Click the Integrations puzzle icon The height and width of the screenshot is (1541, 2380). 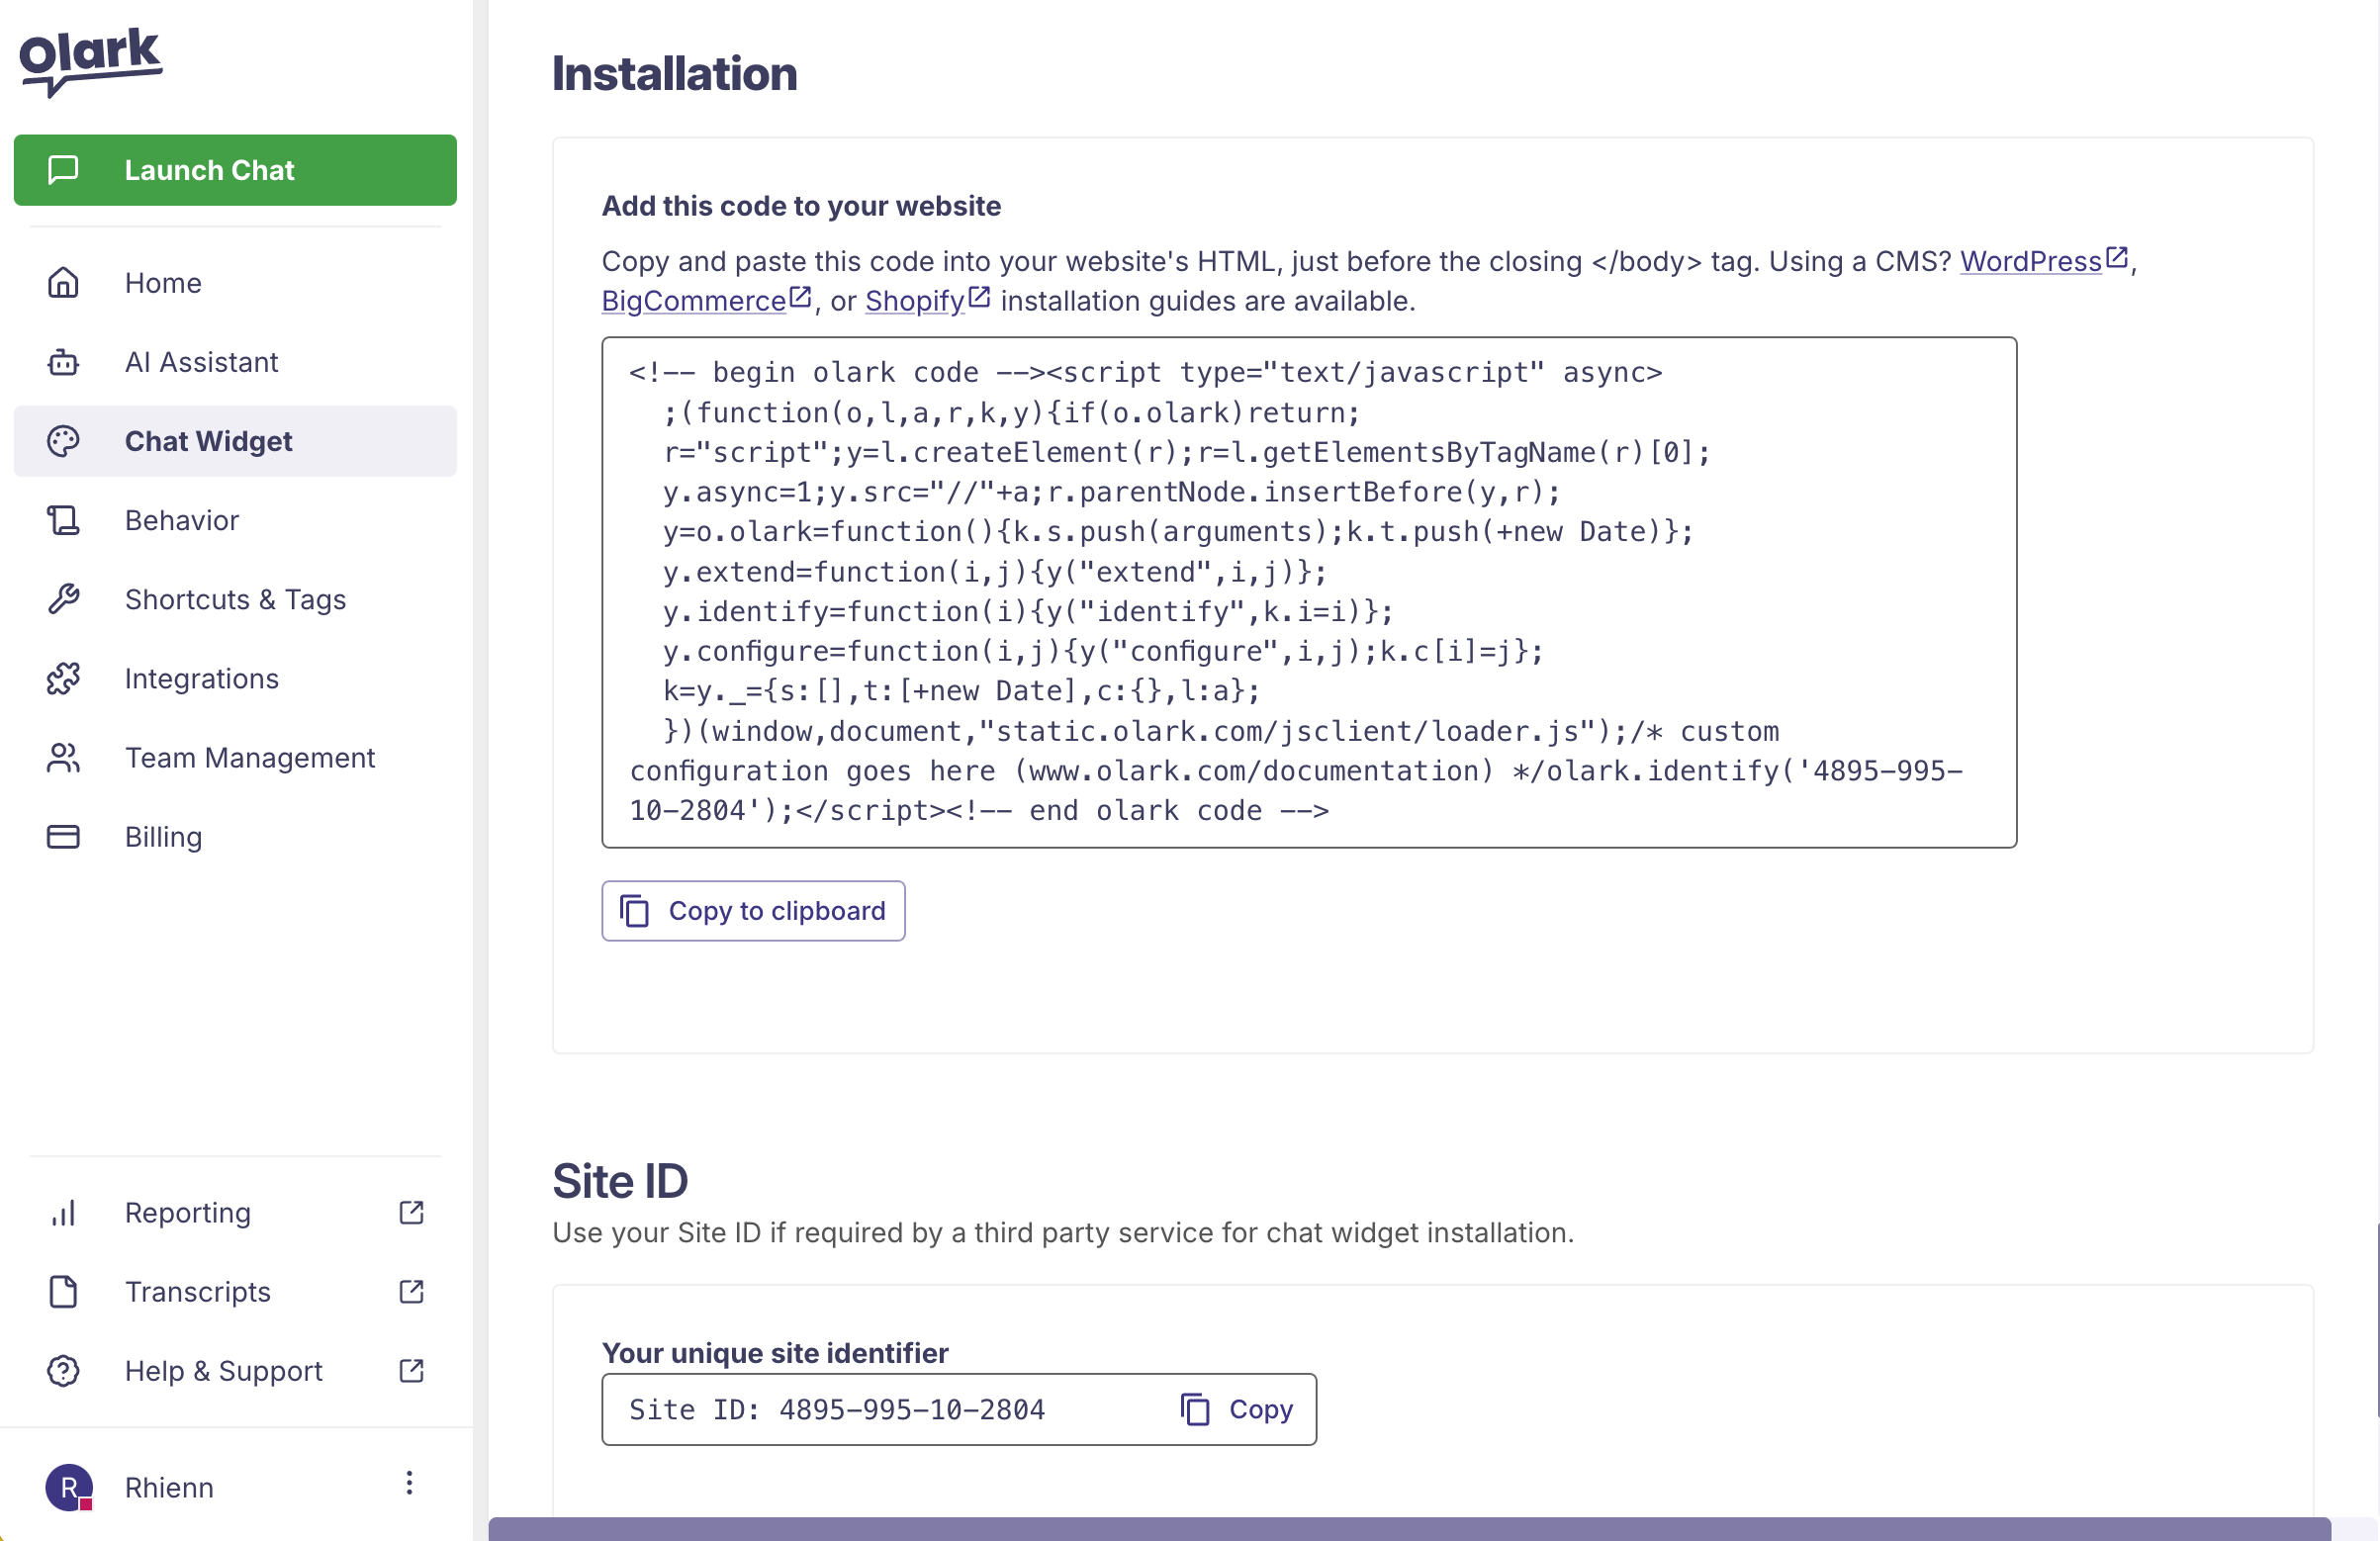click(x=62, y=678)
